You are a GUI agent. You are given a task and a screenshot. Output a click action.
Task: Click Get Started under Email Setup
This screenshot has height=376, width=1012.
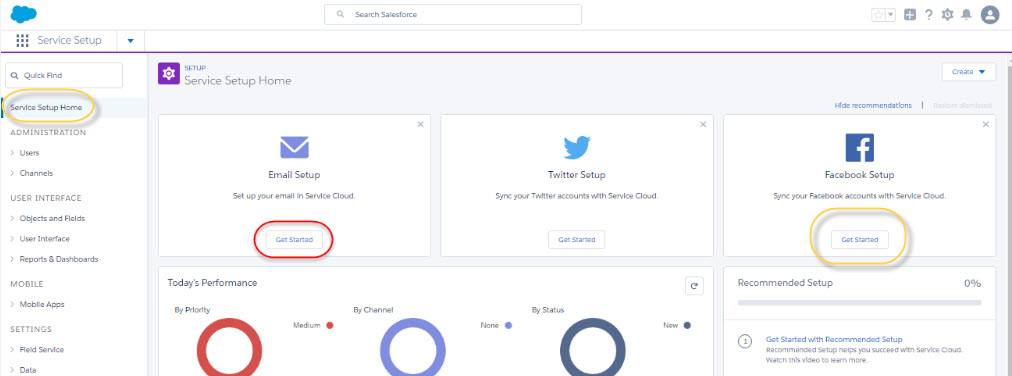pyautogui.click(x=294, y=239)
